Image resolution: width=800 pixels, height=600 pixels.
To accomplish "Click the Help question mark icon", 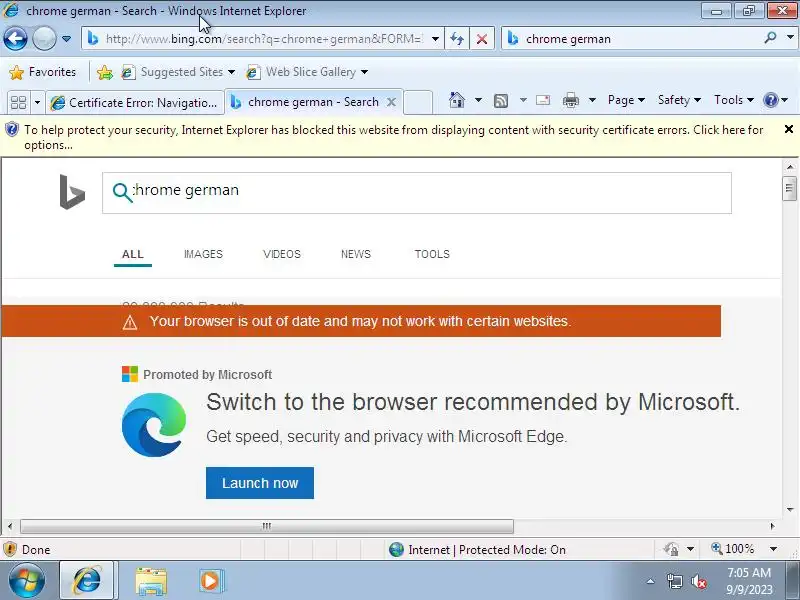I will [x=770, y=100].
